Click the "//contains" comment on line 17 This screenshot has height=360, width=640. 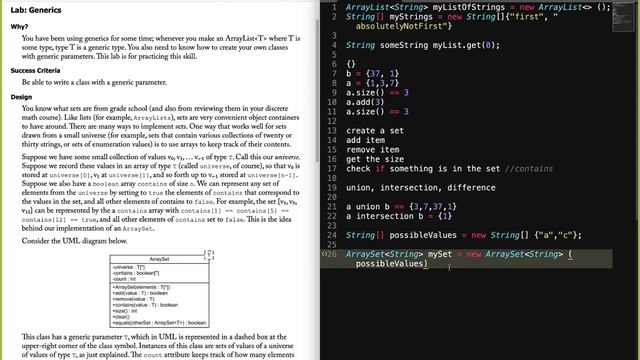point(529,169)
